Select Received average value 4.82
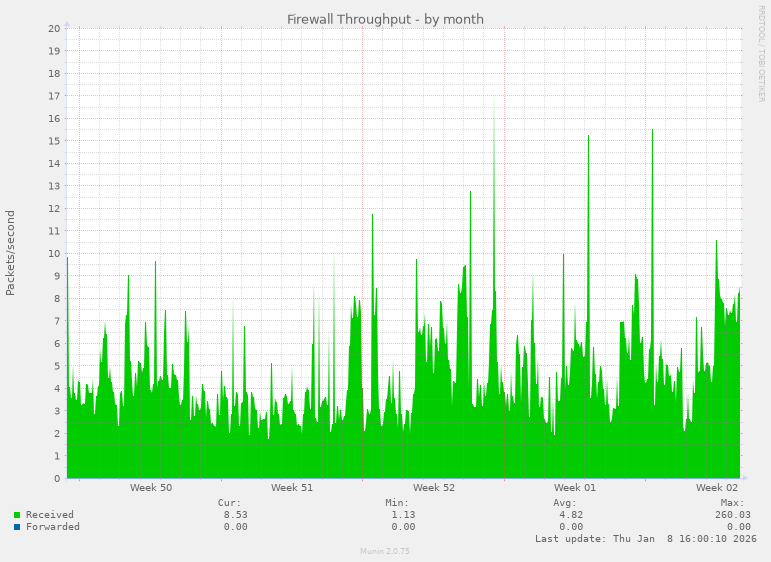The height and width of the screenshot is (562, 771). click(x=571, y=515)
